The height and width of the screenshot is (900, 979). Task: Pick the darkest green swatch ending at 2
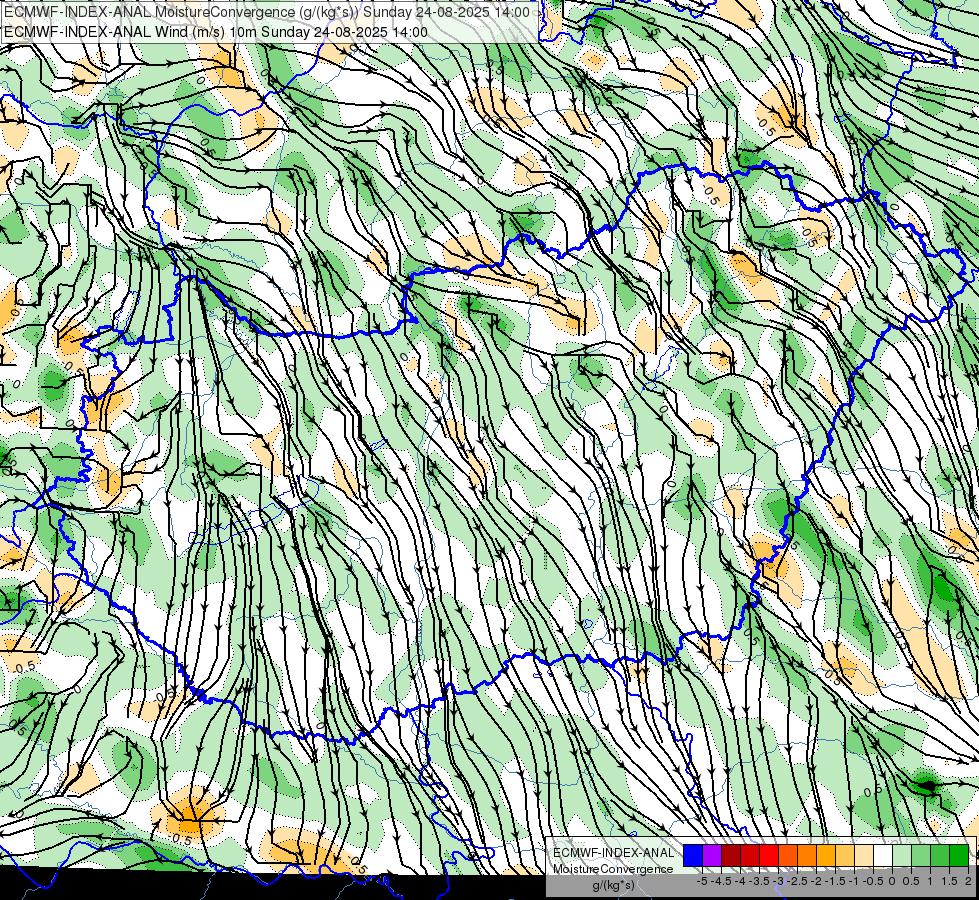pyautogui.click(x=959, y=856)
